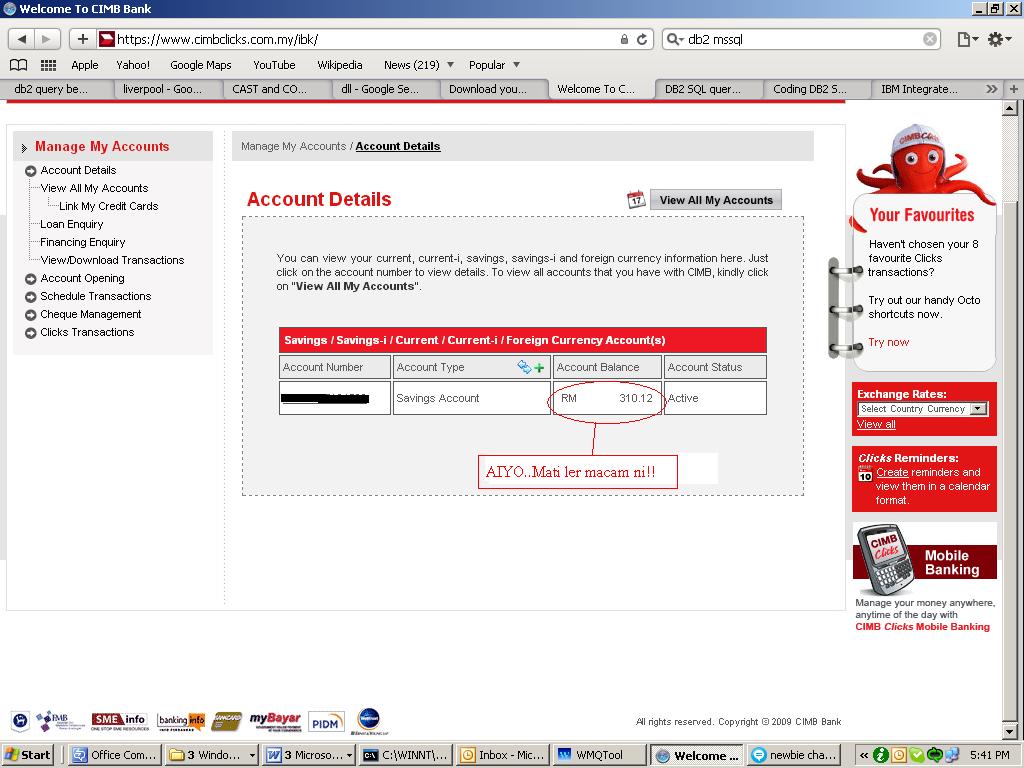Click the CIMB Clicks Mobile Banking link
This screenshot has height=768, width=1024.
point(922,627)
